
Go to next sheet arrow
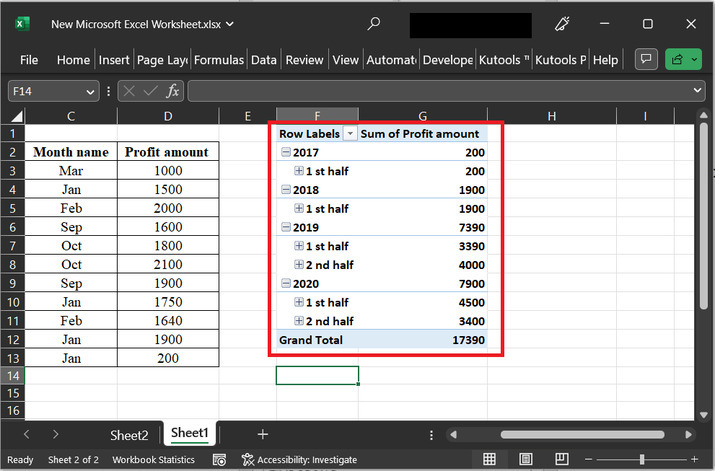tap(55, 434)
